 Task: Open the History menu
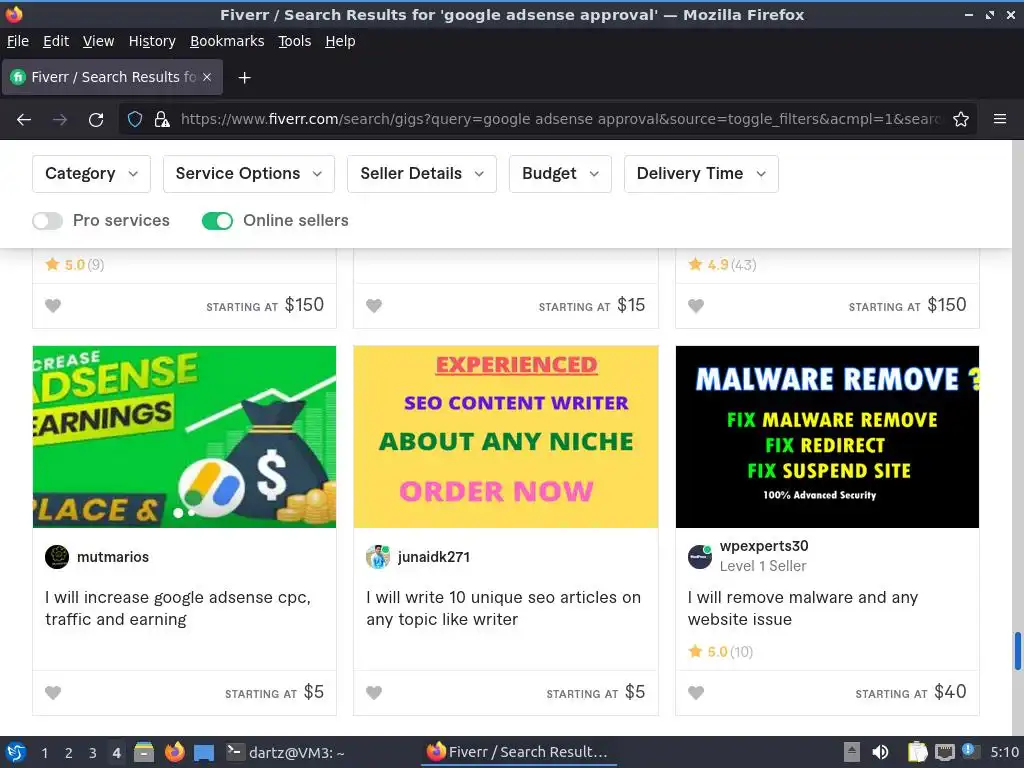(x=152, y=41)
